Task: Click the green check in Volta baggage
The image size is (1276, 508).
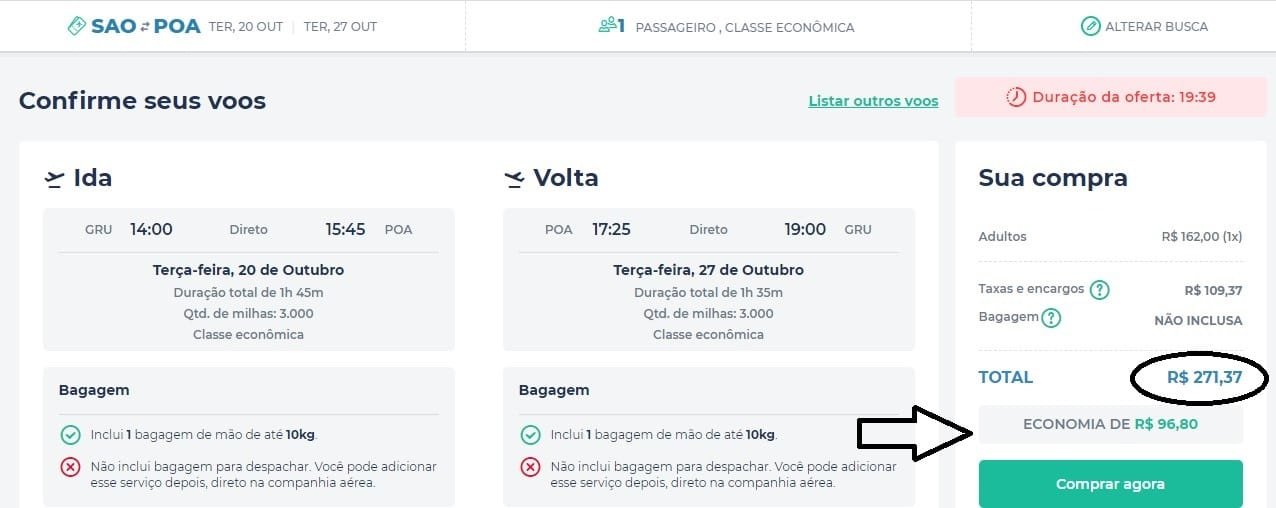Action: pyautogui.click(x=530, y=435)
